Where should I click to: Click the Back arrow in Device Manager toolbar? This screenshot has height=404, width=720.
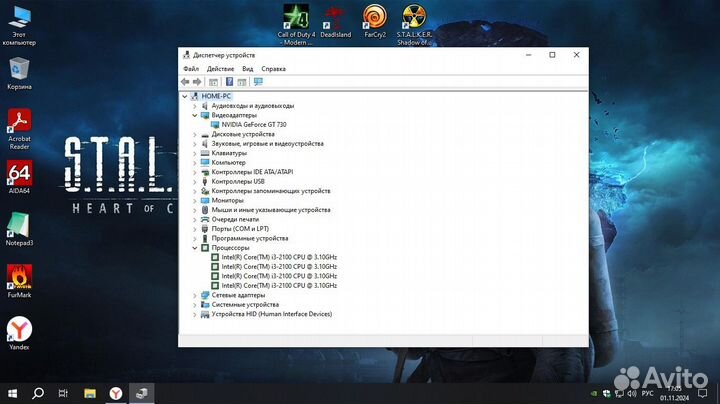(185, 82)
